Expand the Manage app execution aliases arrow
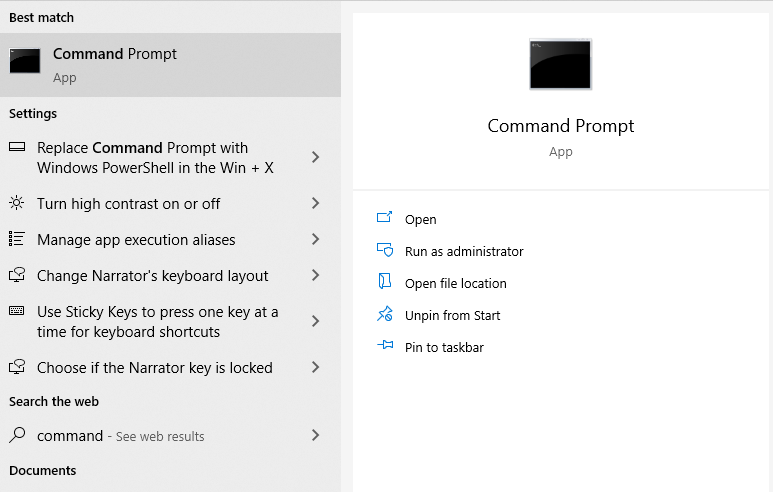The image size is (773, 492). [x=315, y=239]
